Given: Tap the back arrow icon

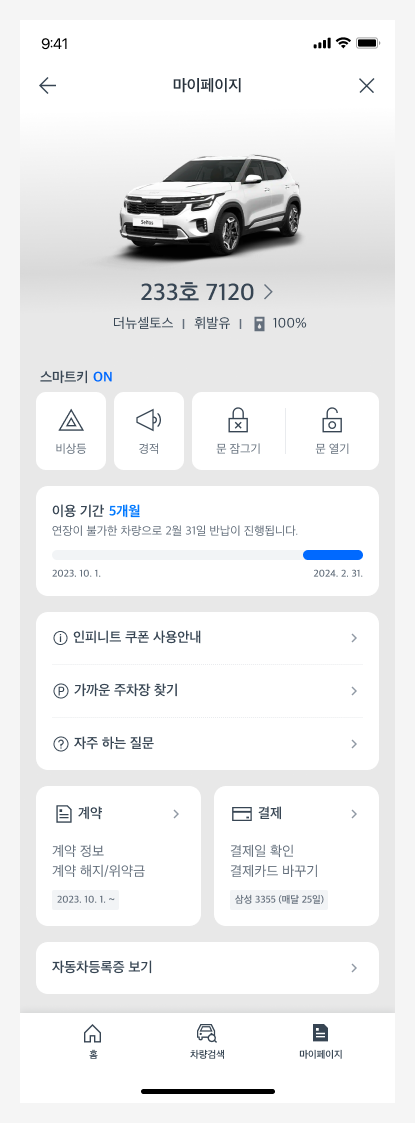Looking at the screenshot, I should 47,86.
